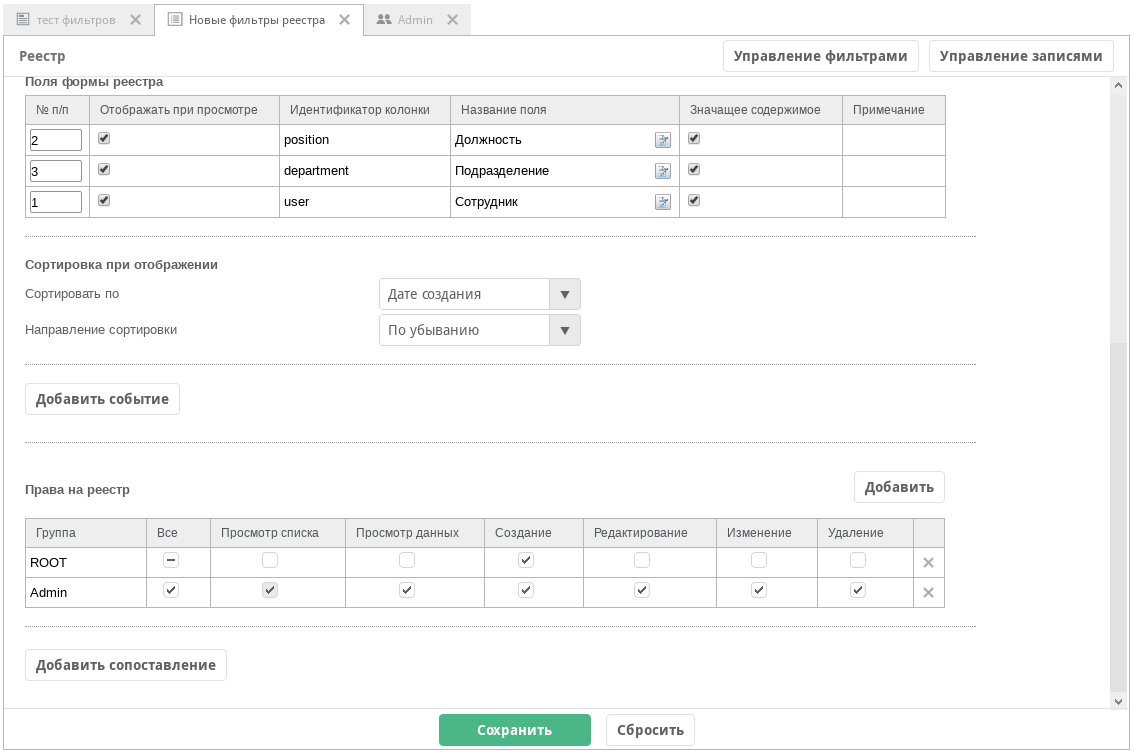This screenshot has height=754, width=1134.
Task: Uncheck Создание for ROOT group
Action: (526, 560)
